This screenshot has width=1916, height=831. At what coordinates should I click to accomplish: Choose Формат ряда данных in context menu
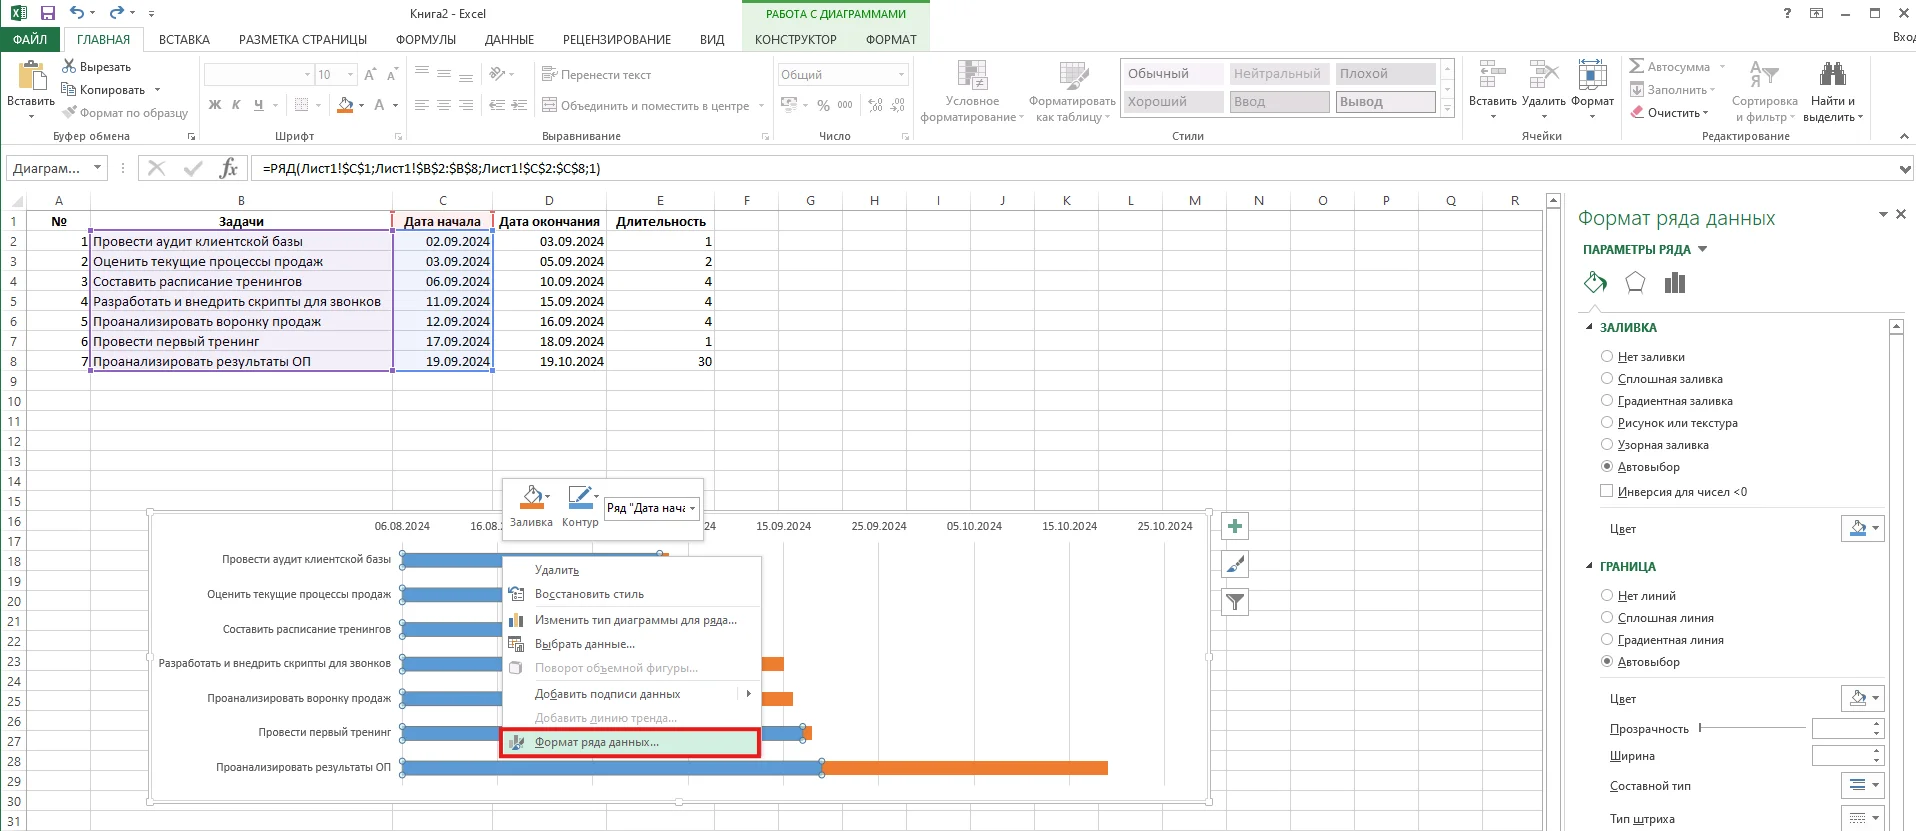pos(630,742)
